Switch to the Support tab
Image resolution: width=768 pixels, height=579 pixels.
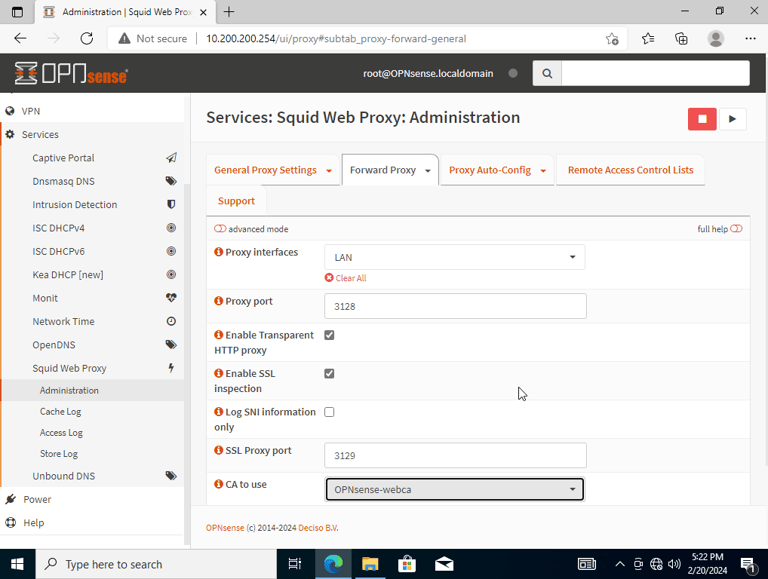tap(236, 201)
